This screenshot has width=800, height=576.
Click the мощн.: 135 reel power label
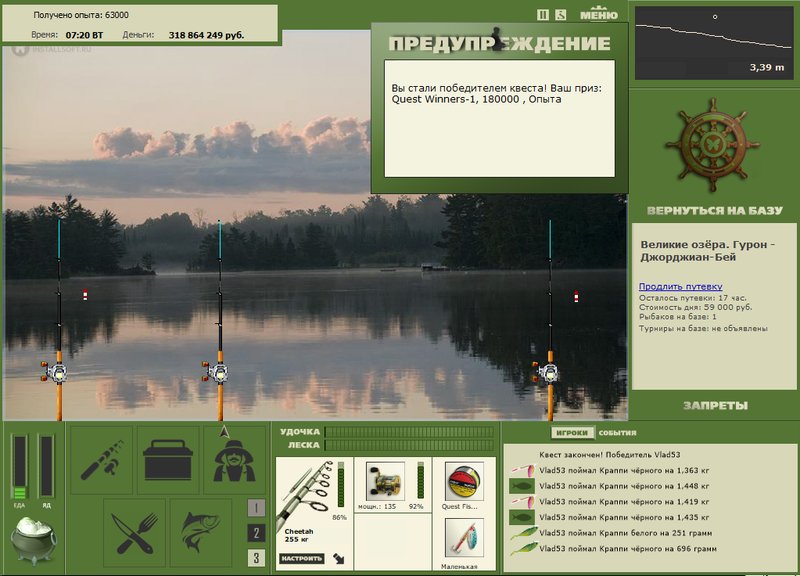pyautogui.click(x=377, y=507)
